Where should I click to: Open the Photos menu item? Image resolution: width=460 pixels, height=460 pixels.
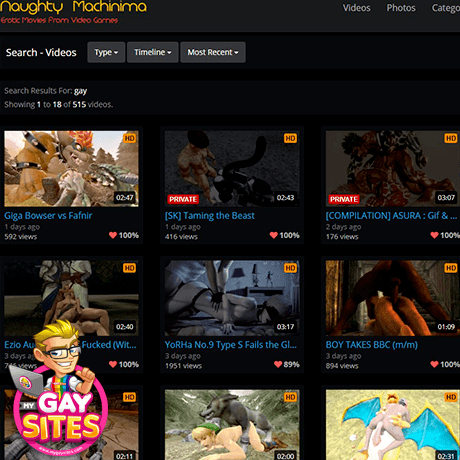coord(401,8)
